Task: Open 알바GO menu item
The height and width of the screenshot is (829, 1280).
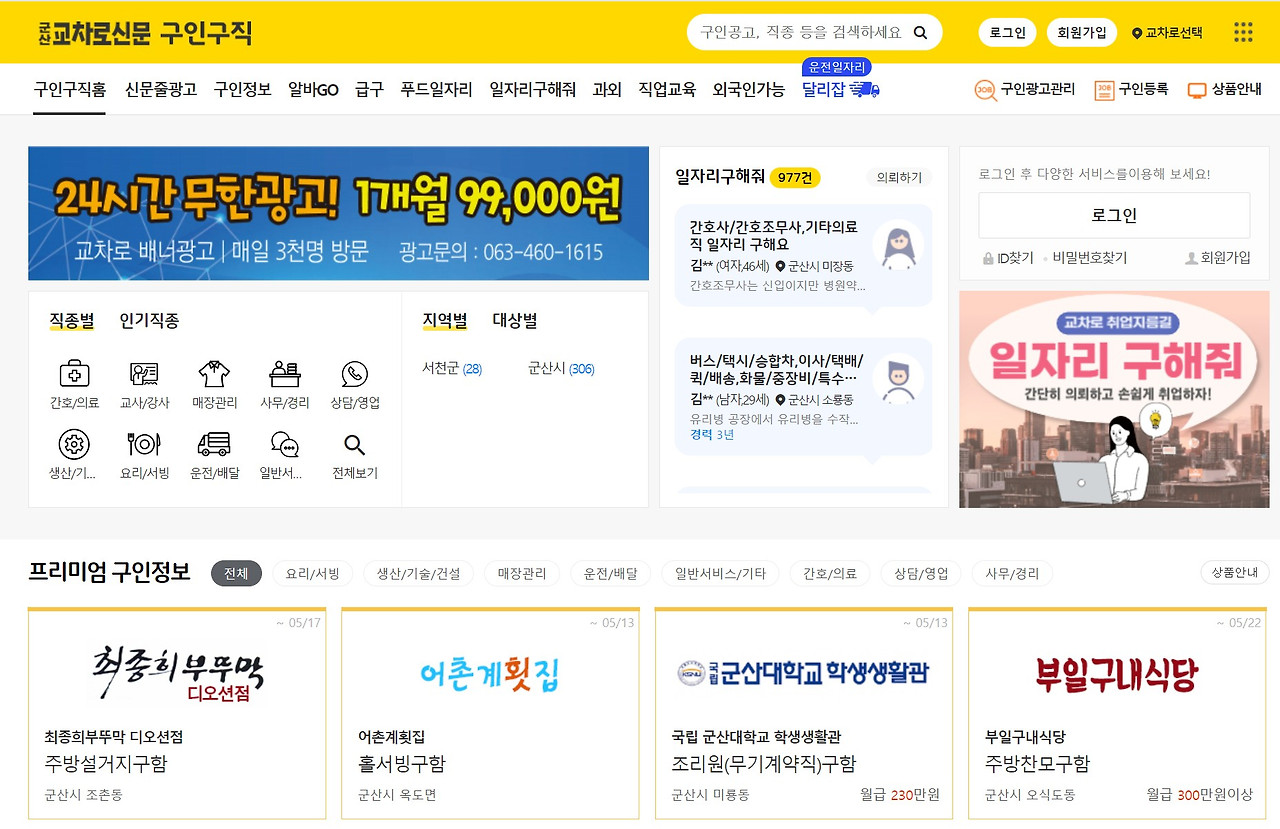Action: click(313, 89)
